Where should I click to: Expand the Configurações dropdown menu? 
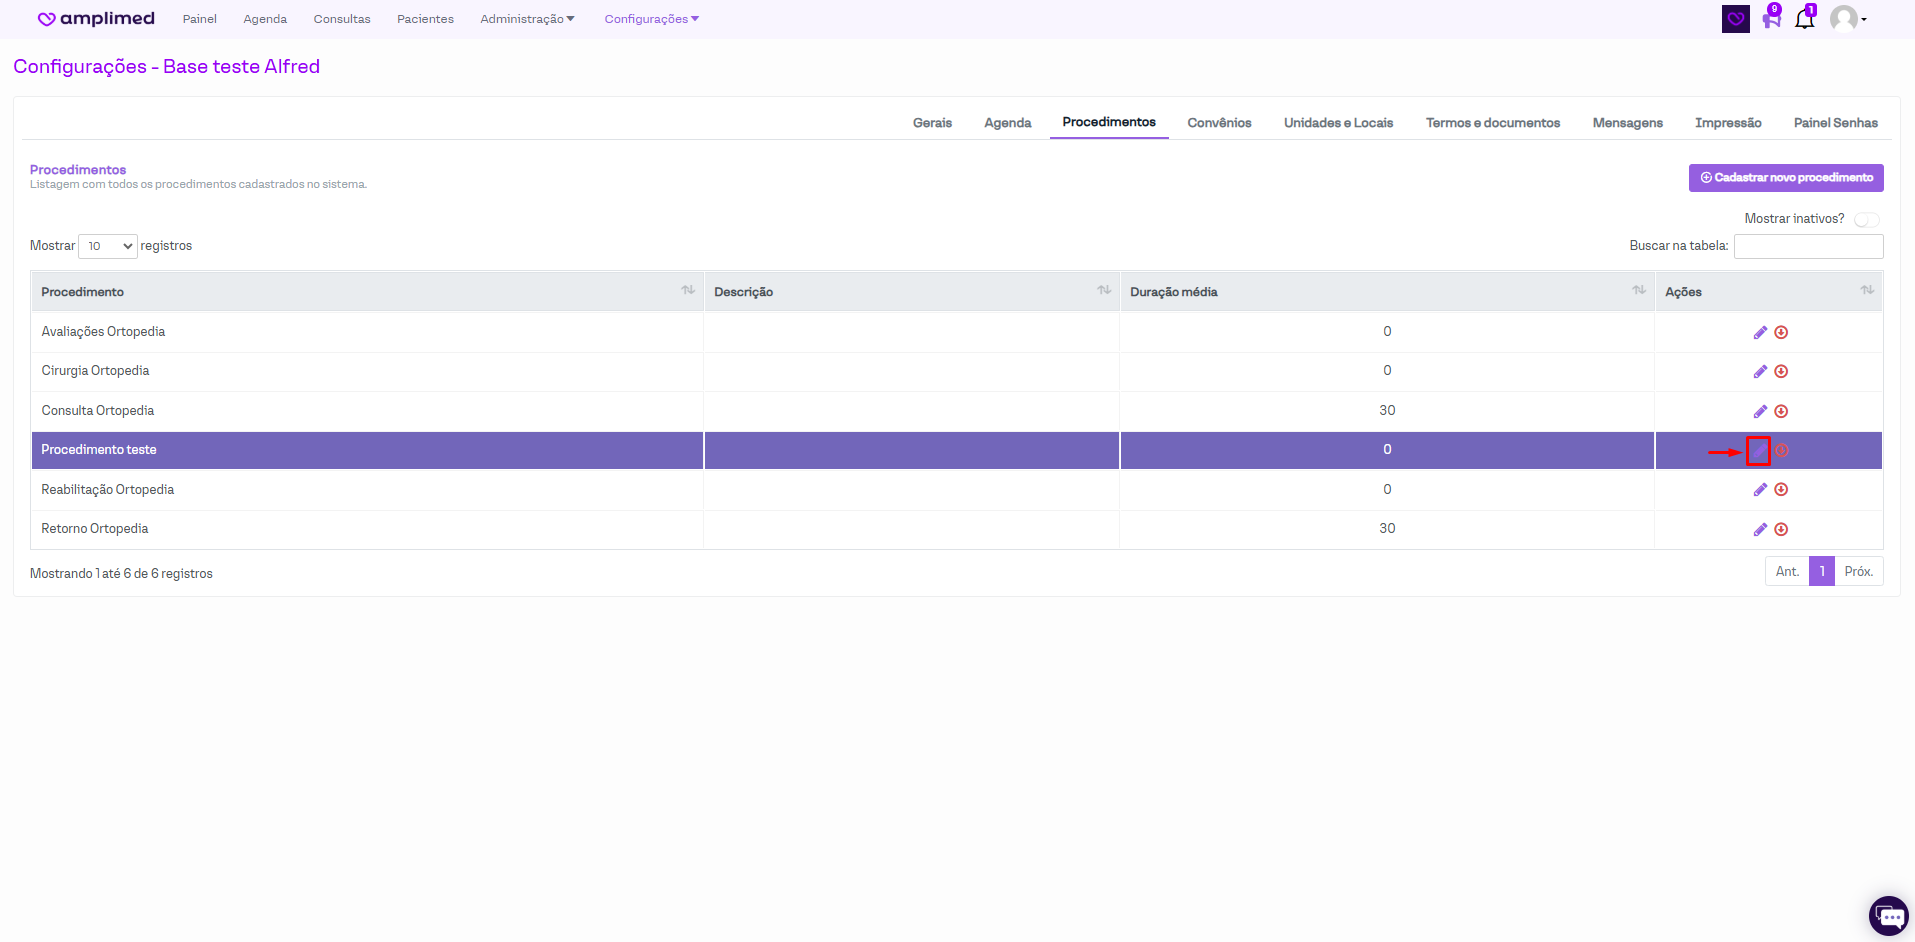point(651,19)
